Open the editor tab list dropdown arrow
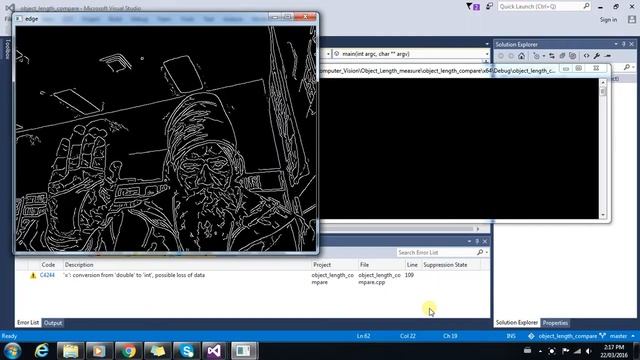The width and height of the screenshot is (640, 360). (x=487, y=44)
